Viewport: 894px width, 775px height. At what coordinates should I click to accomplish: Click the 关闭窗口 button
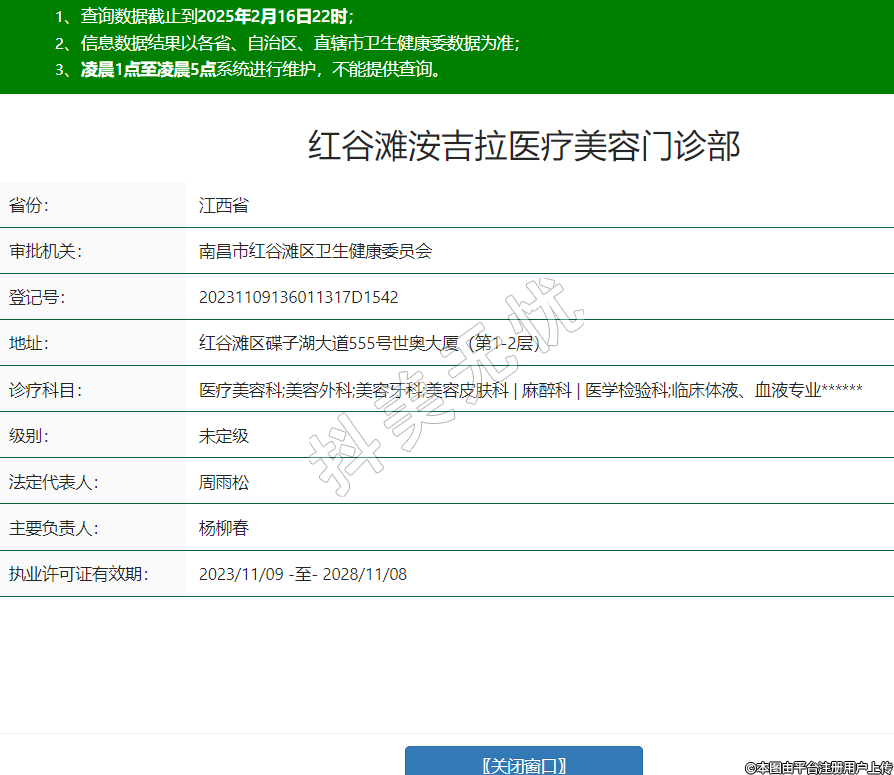click(523, 764)
